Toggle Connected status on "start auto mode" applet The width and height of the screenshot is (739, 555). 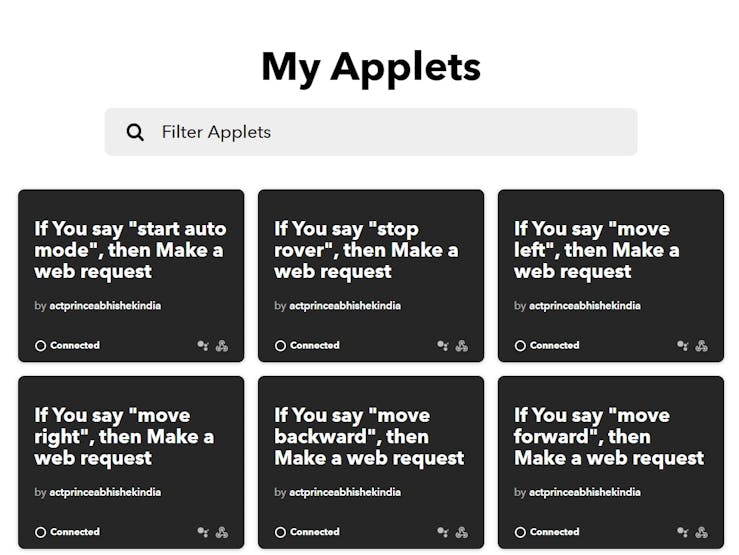click(x=68, y=346)
